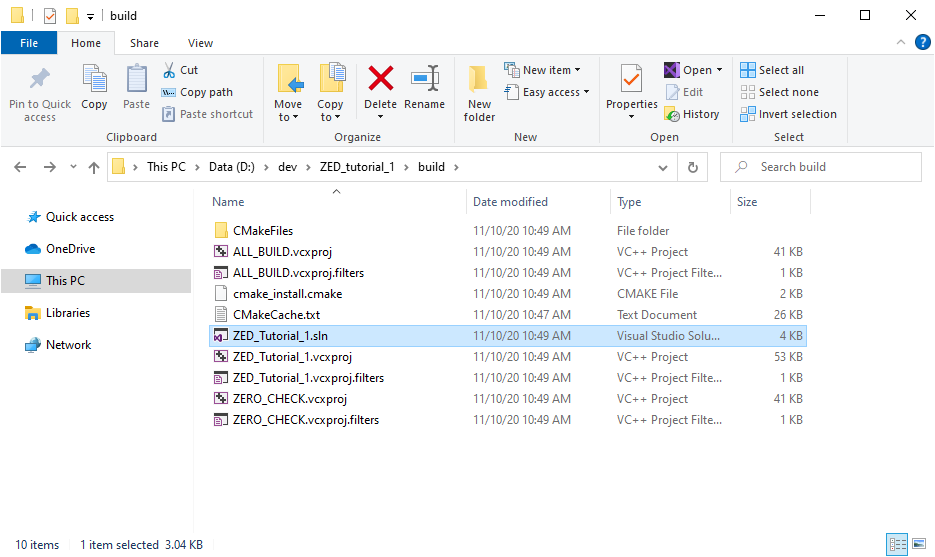Image resolution: width=935 pixels, height=557 pixels.
Task: Open the blue Help question icon
Action: (922, 42)
